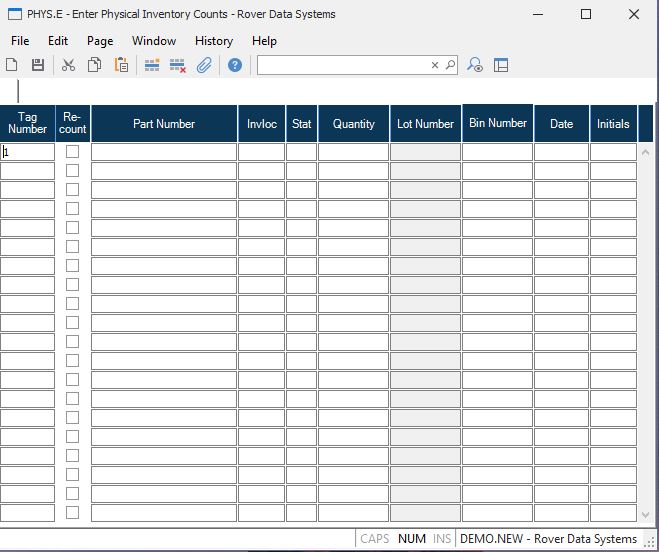
Task: Check the Re-count box in first row
Action: (x=72, y=152)
